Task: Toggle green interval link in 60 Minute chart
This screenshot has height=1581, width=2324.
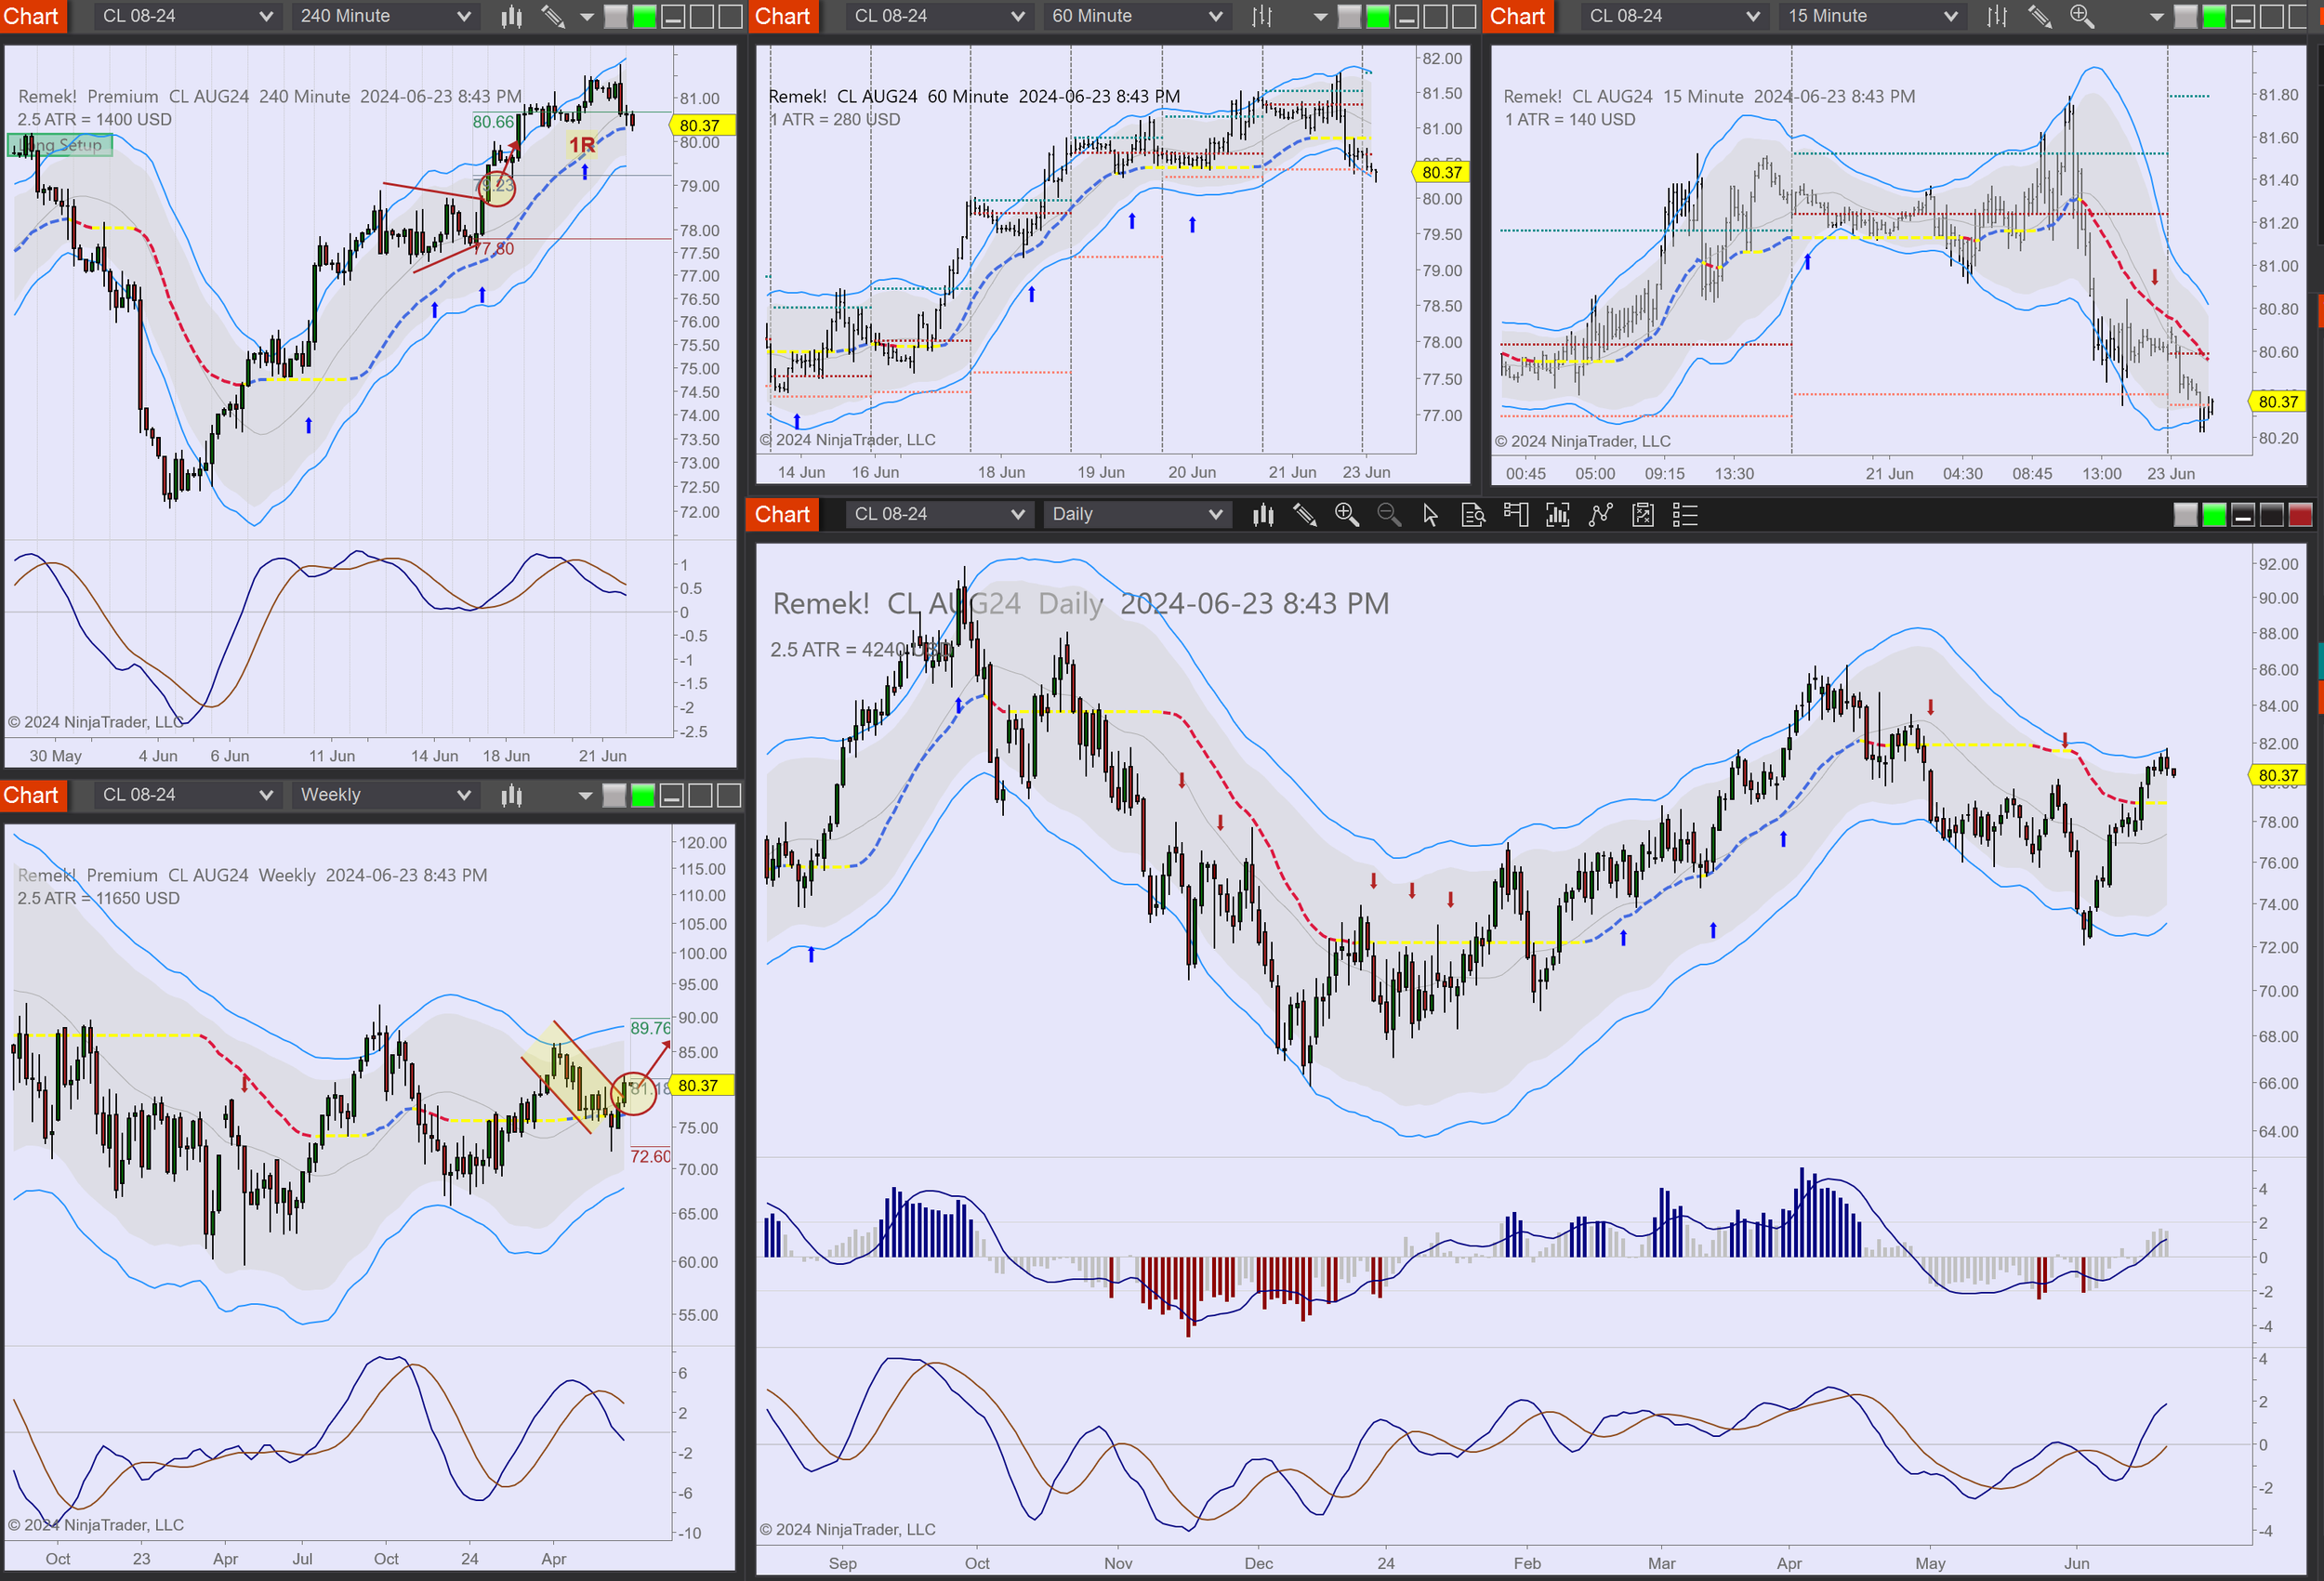Action: coord(1379,16)
